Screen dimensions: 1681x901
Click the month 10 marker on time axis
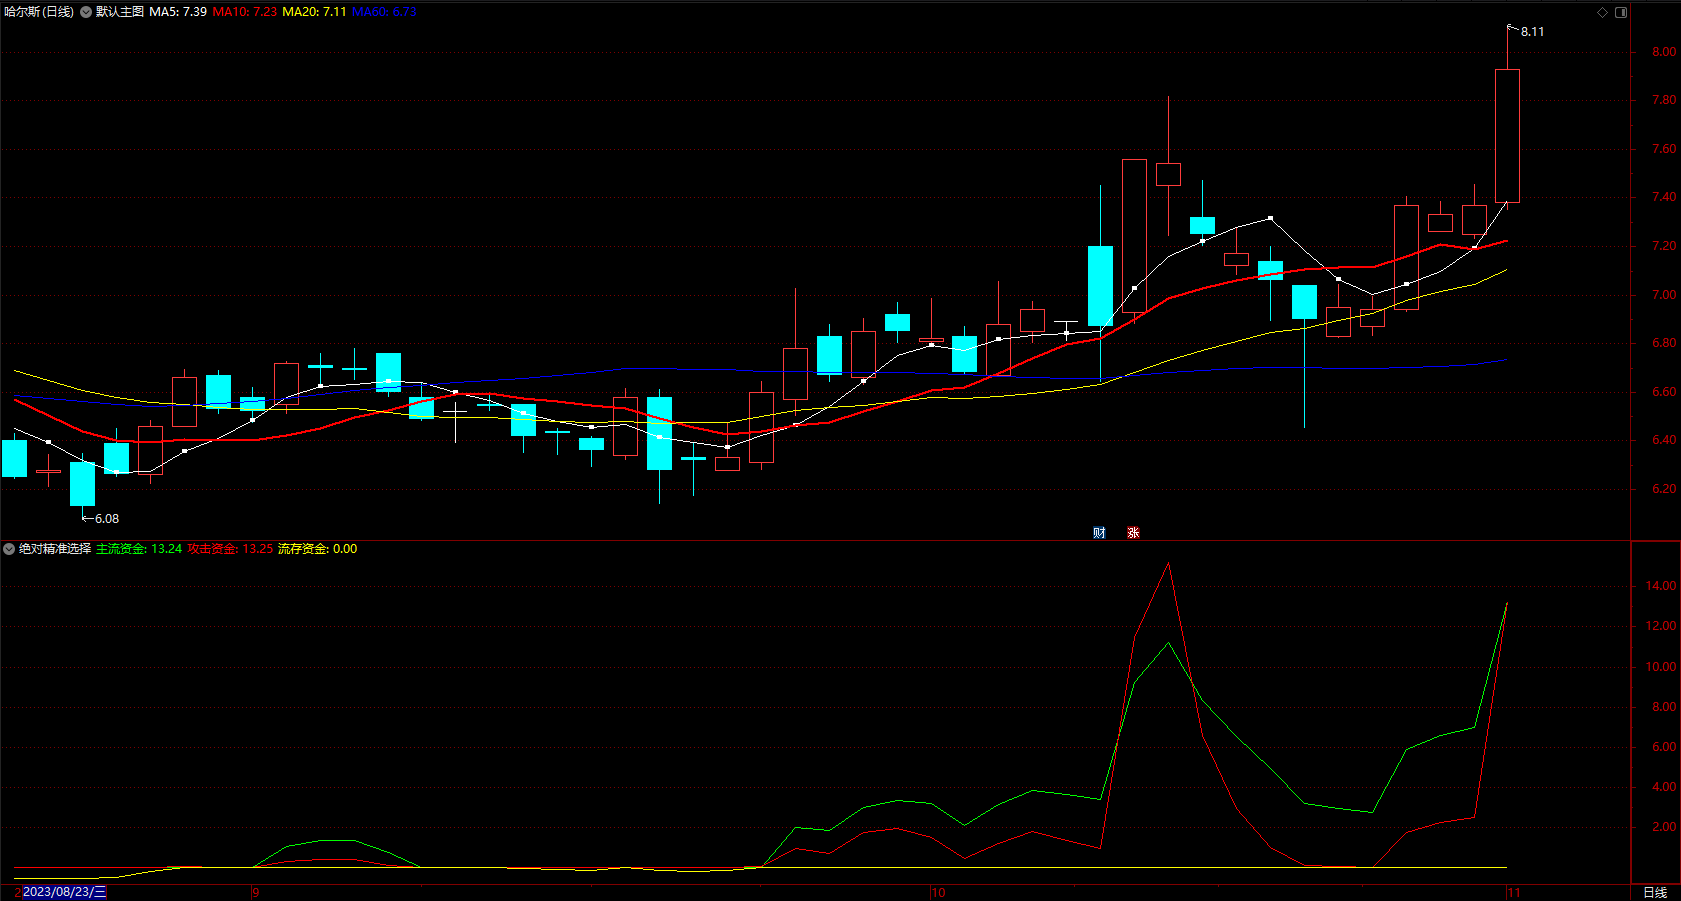(938, 892)
